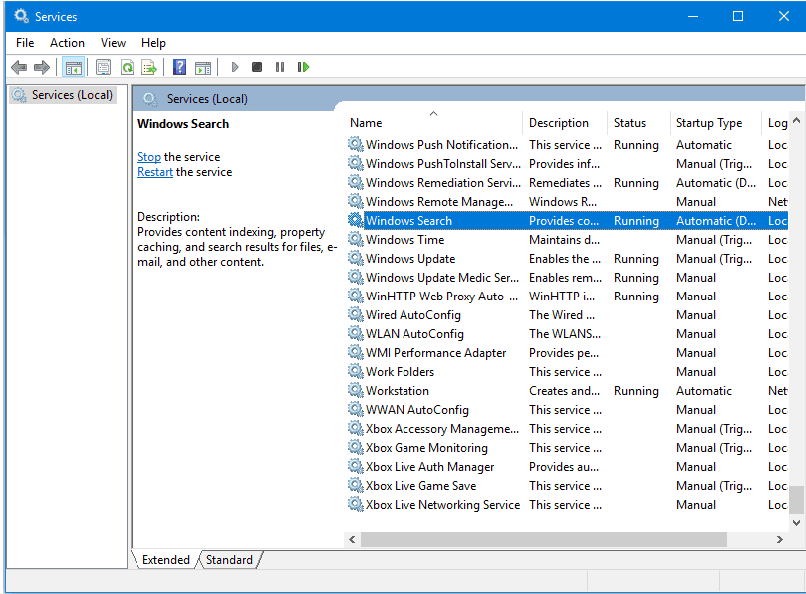Sort by the Status column header

click(639, 123)
